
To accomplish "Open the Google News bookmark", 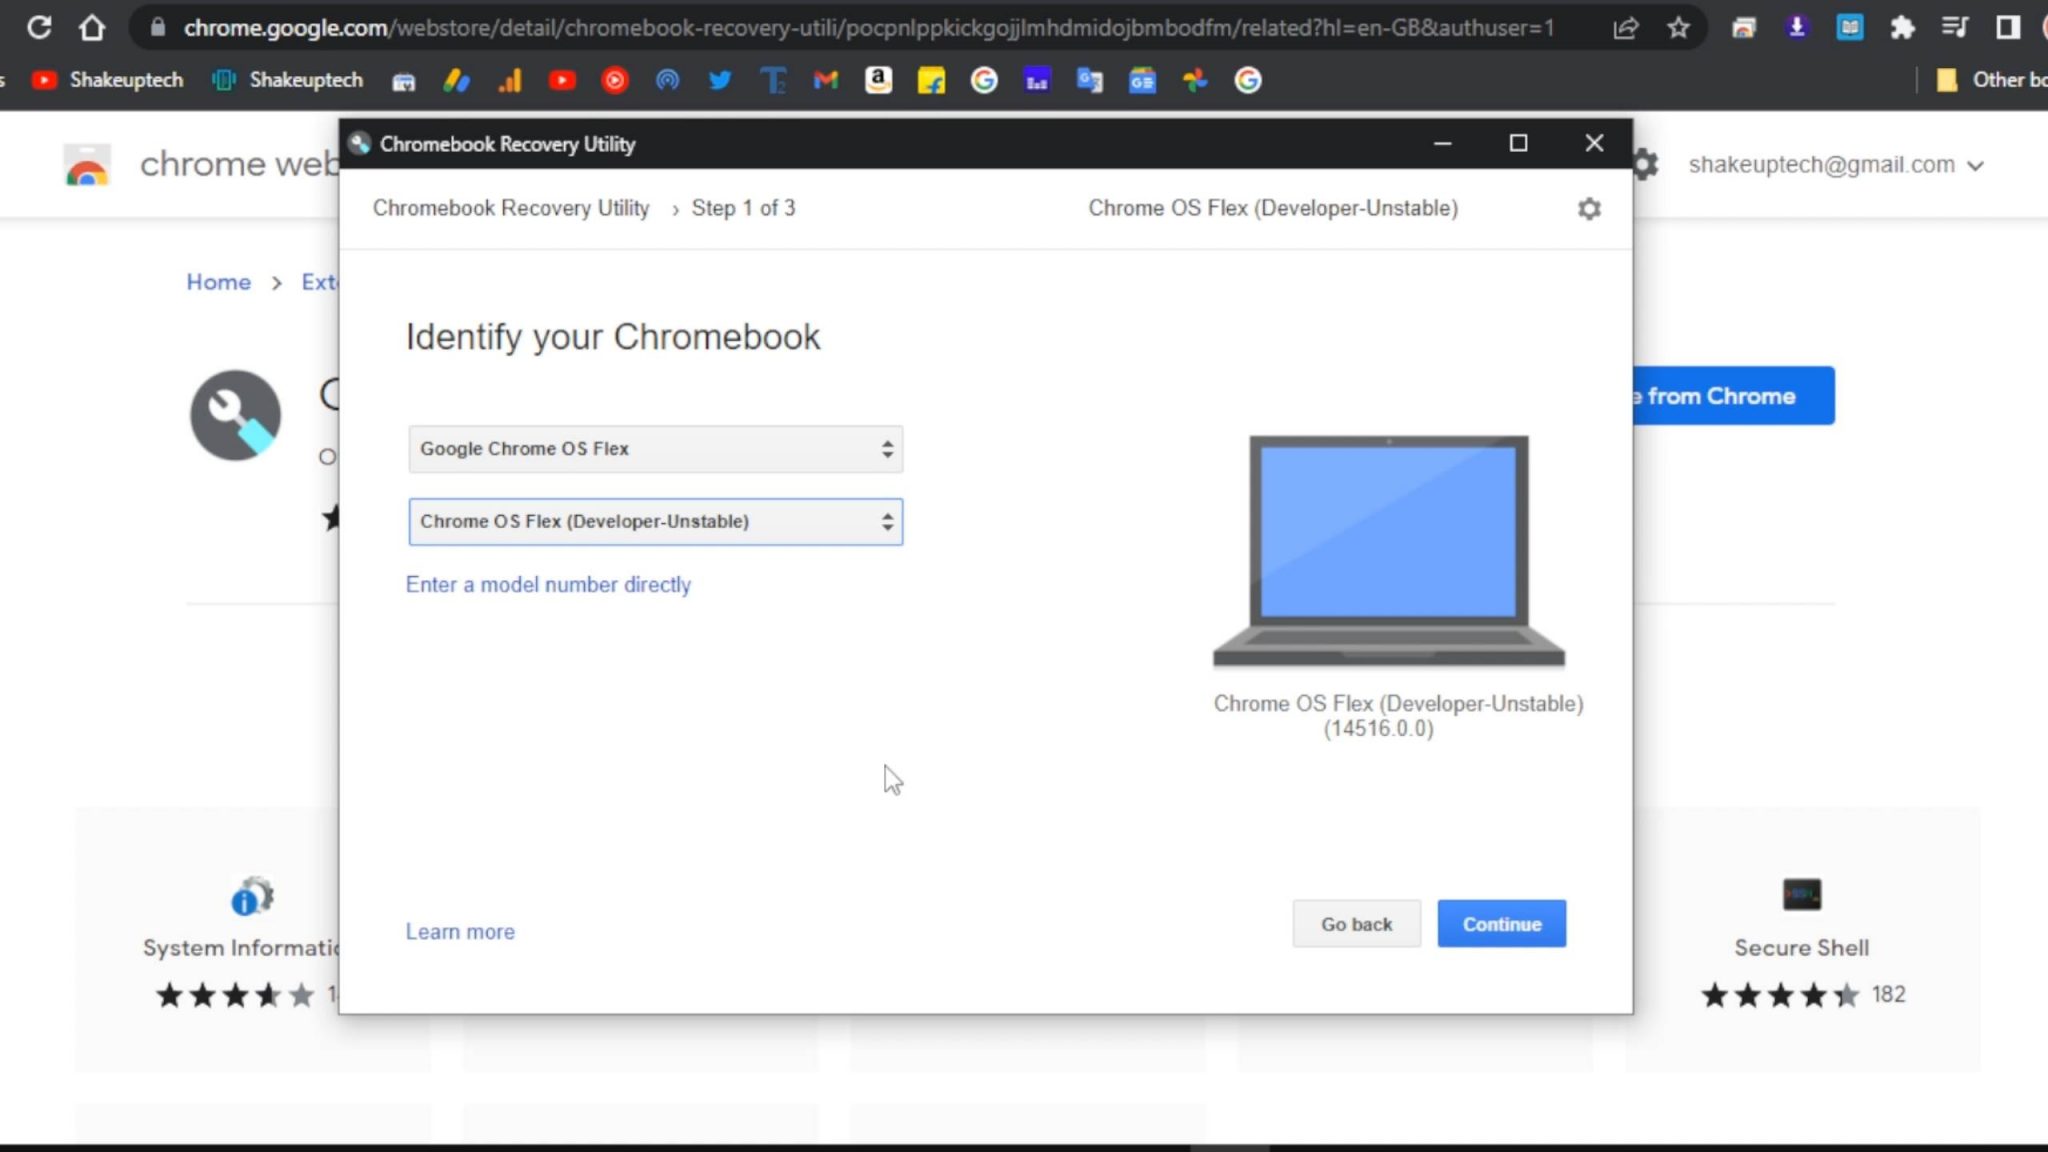I will pos(1142,80).
